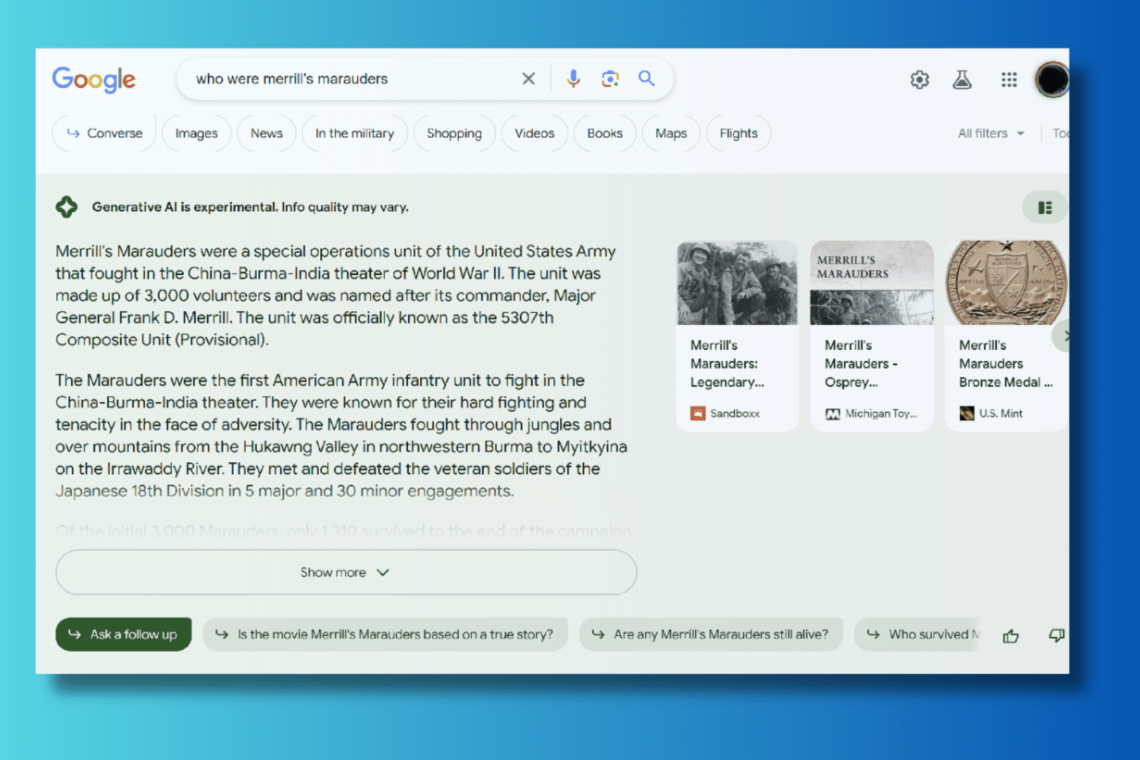Open the Osprey Michigan Toy card
The height and width of the screenshot is (760, 1140).
872,335
